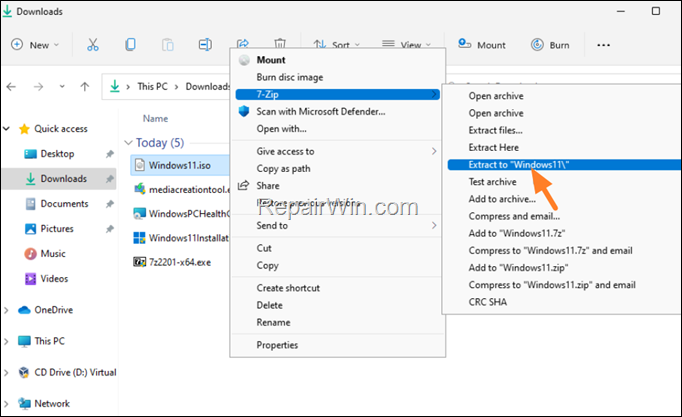
Task: Select the Windows11Installation file
Action: (x=181, y=238)
